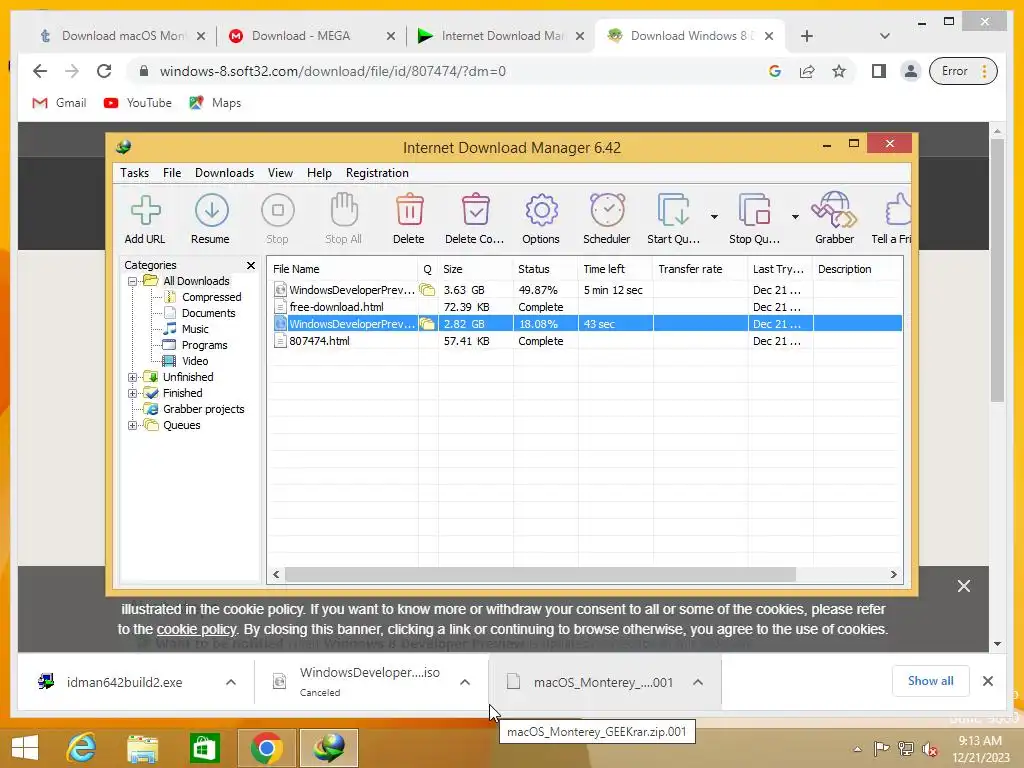Open the YouTube bookmark
Viewport: 1024px width, 768px height.
138,103
